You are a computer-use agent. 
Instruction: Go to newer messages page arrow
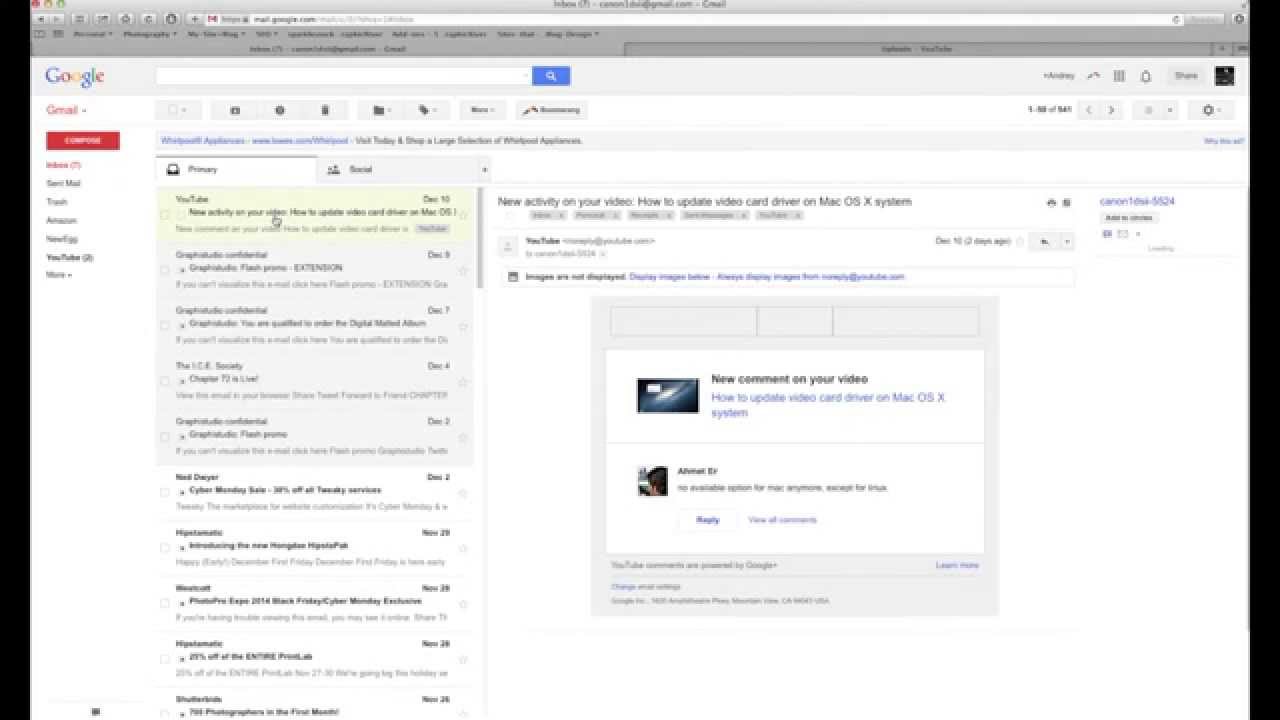pos(1089,110)
